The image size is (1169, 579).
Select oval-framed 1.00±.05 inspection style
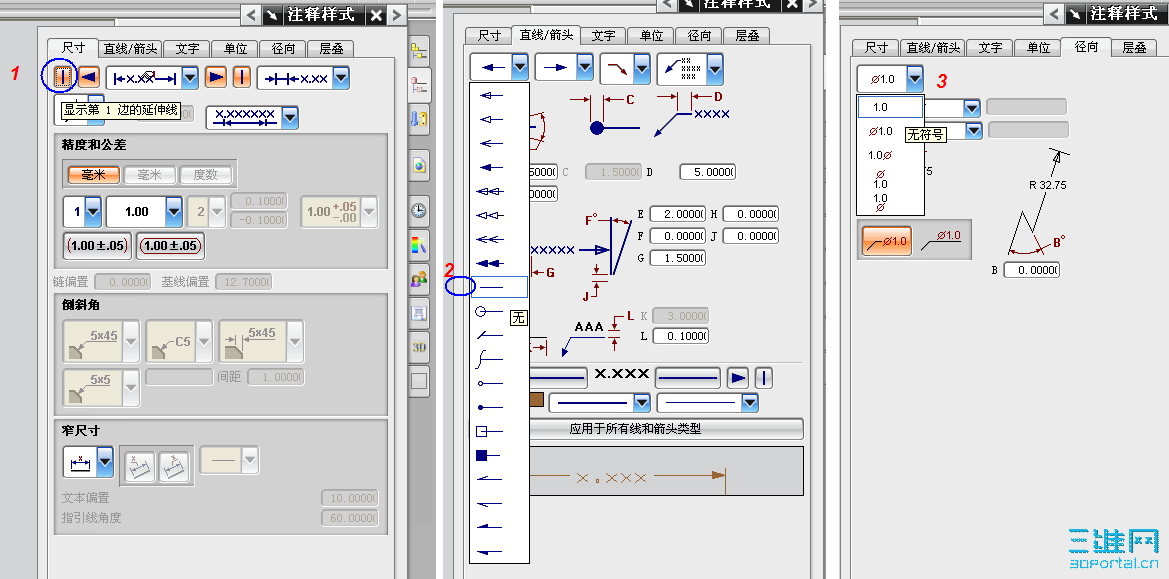click(172, 245)
